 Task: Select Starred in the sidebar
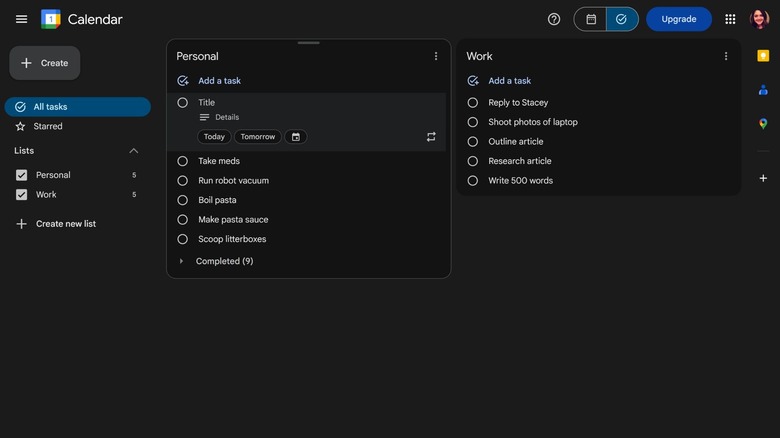(x=48, y=127)
